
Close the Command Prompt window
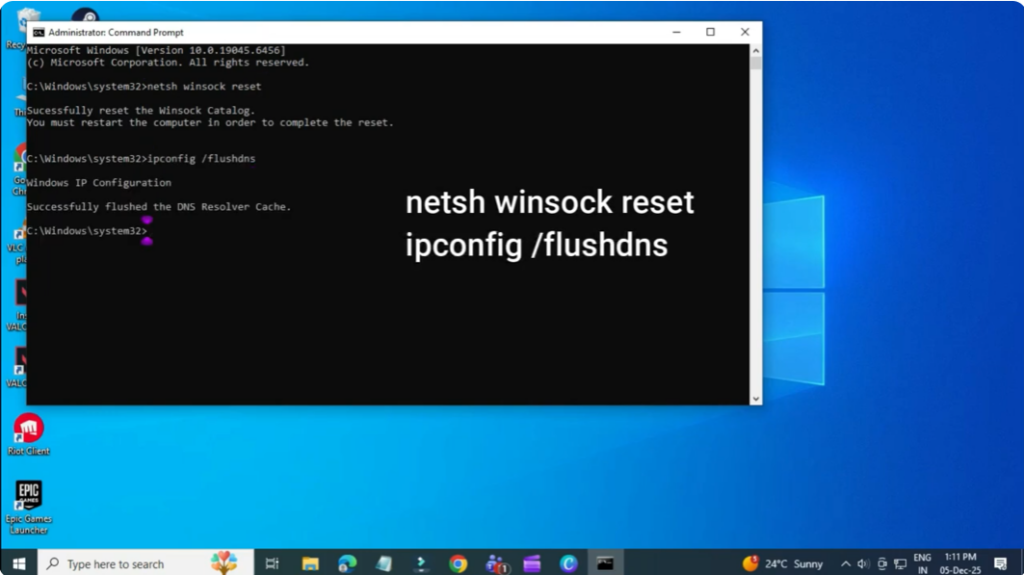(744, 32)
